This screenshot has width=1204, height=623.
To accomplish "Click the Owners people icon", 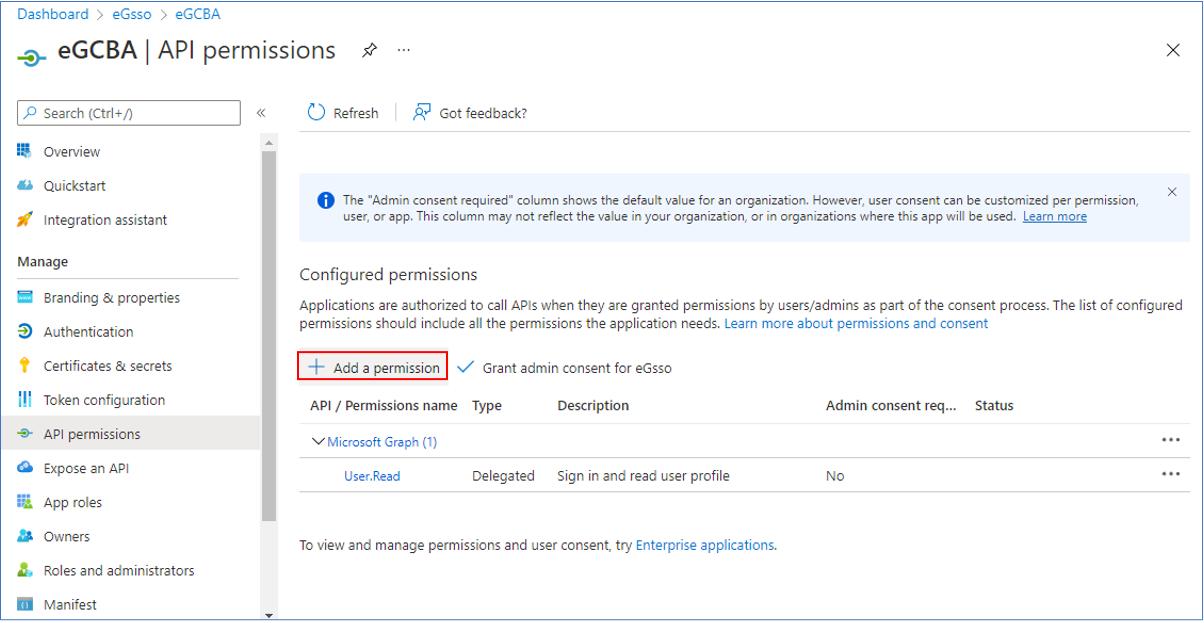I will point(25,535).
